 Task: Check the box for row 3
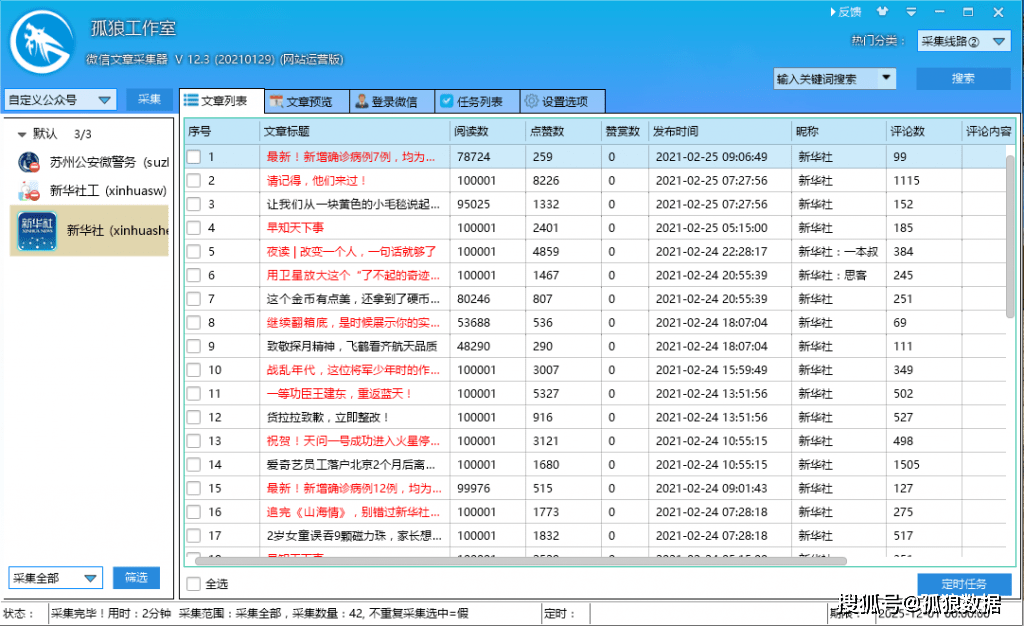point(194,204)
